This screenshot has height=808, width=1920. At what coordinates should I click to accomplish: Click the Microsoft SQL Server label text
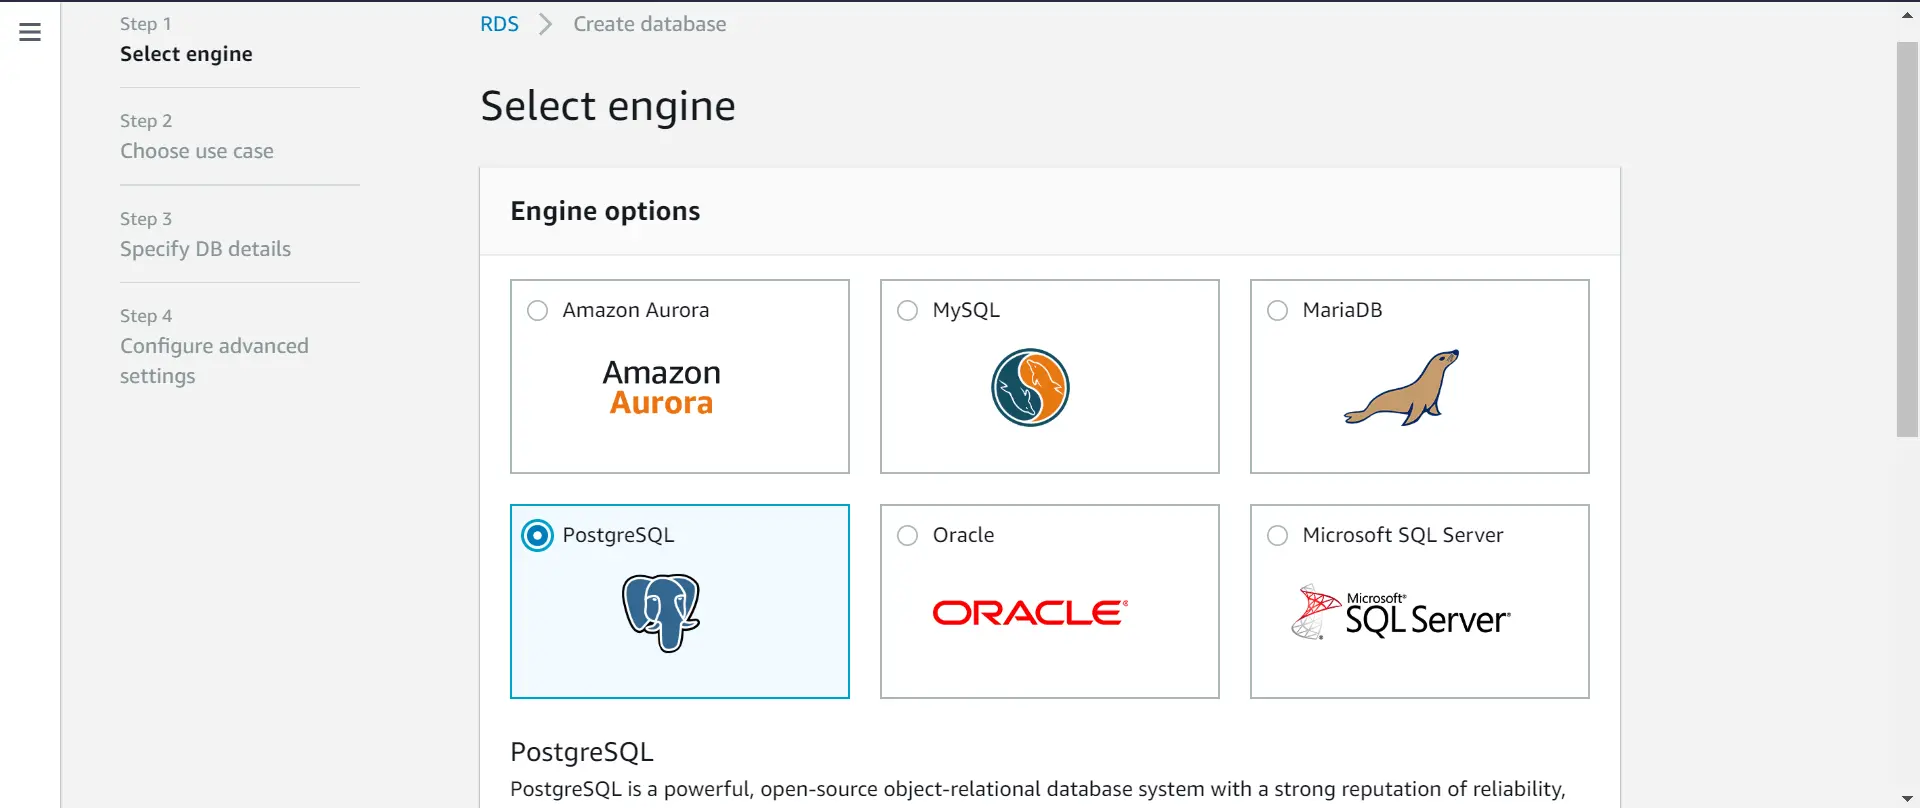coord(1403,535)
